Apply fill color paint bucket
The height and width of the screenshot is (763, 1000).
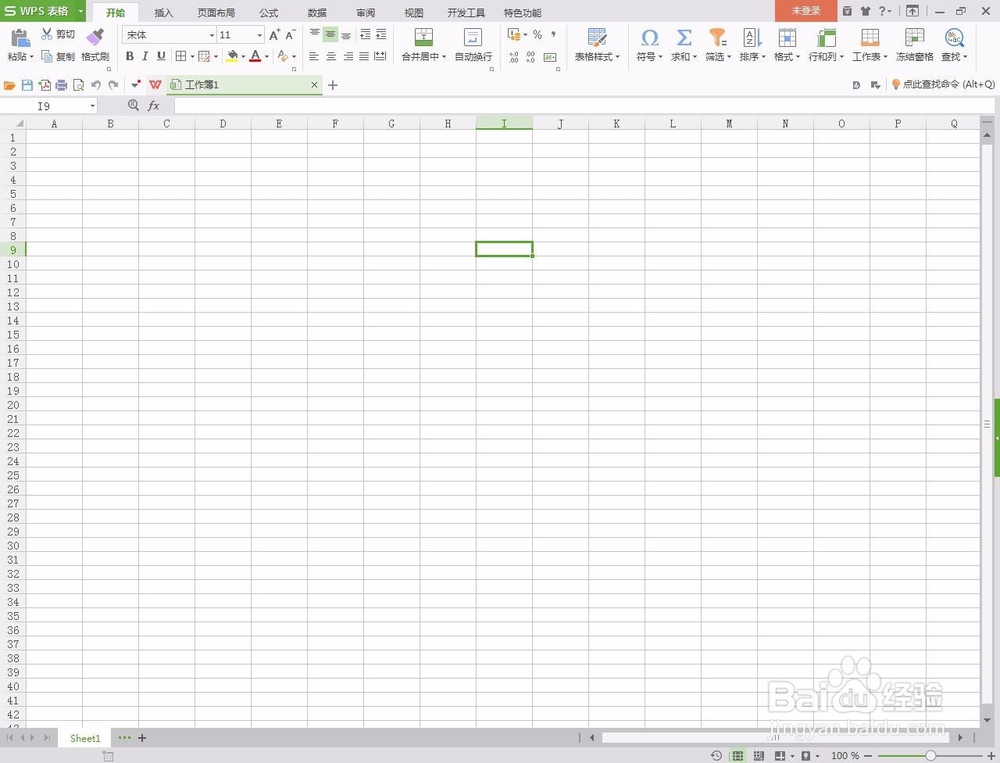point(232,56)
